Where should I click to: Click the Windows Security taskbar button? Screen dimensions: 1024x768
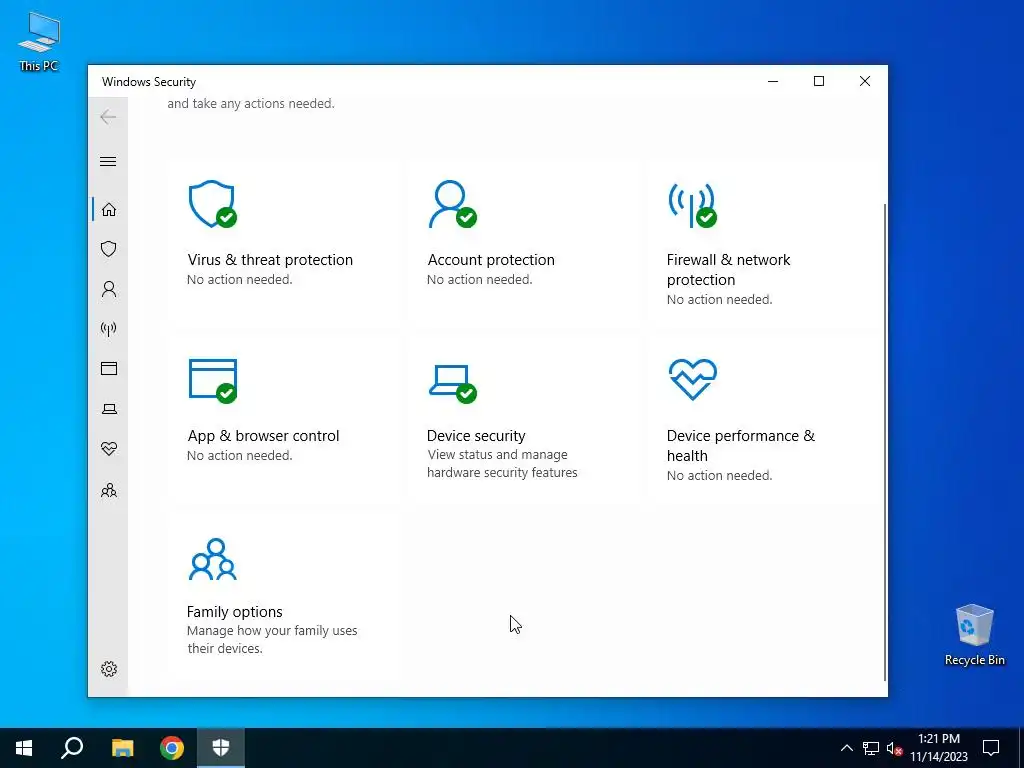[221, 748]
